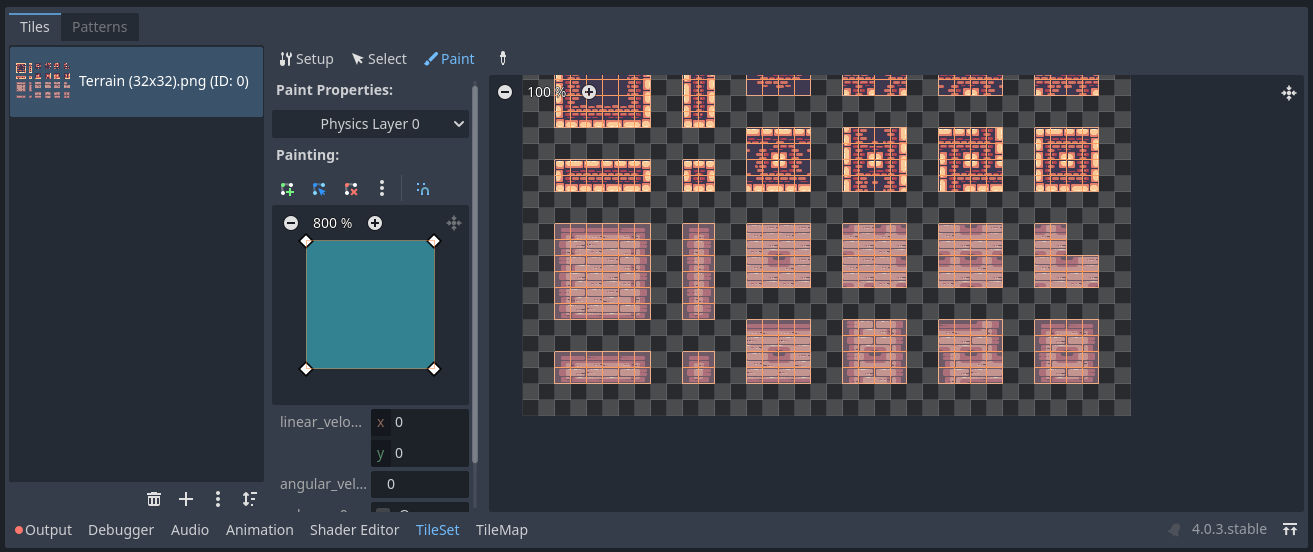Delete the selected atlas source

pos(154,499)
